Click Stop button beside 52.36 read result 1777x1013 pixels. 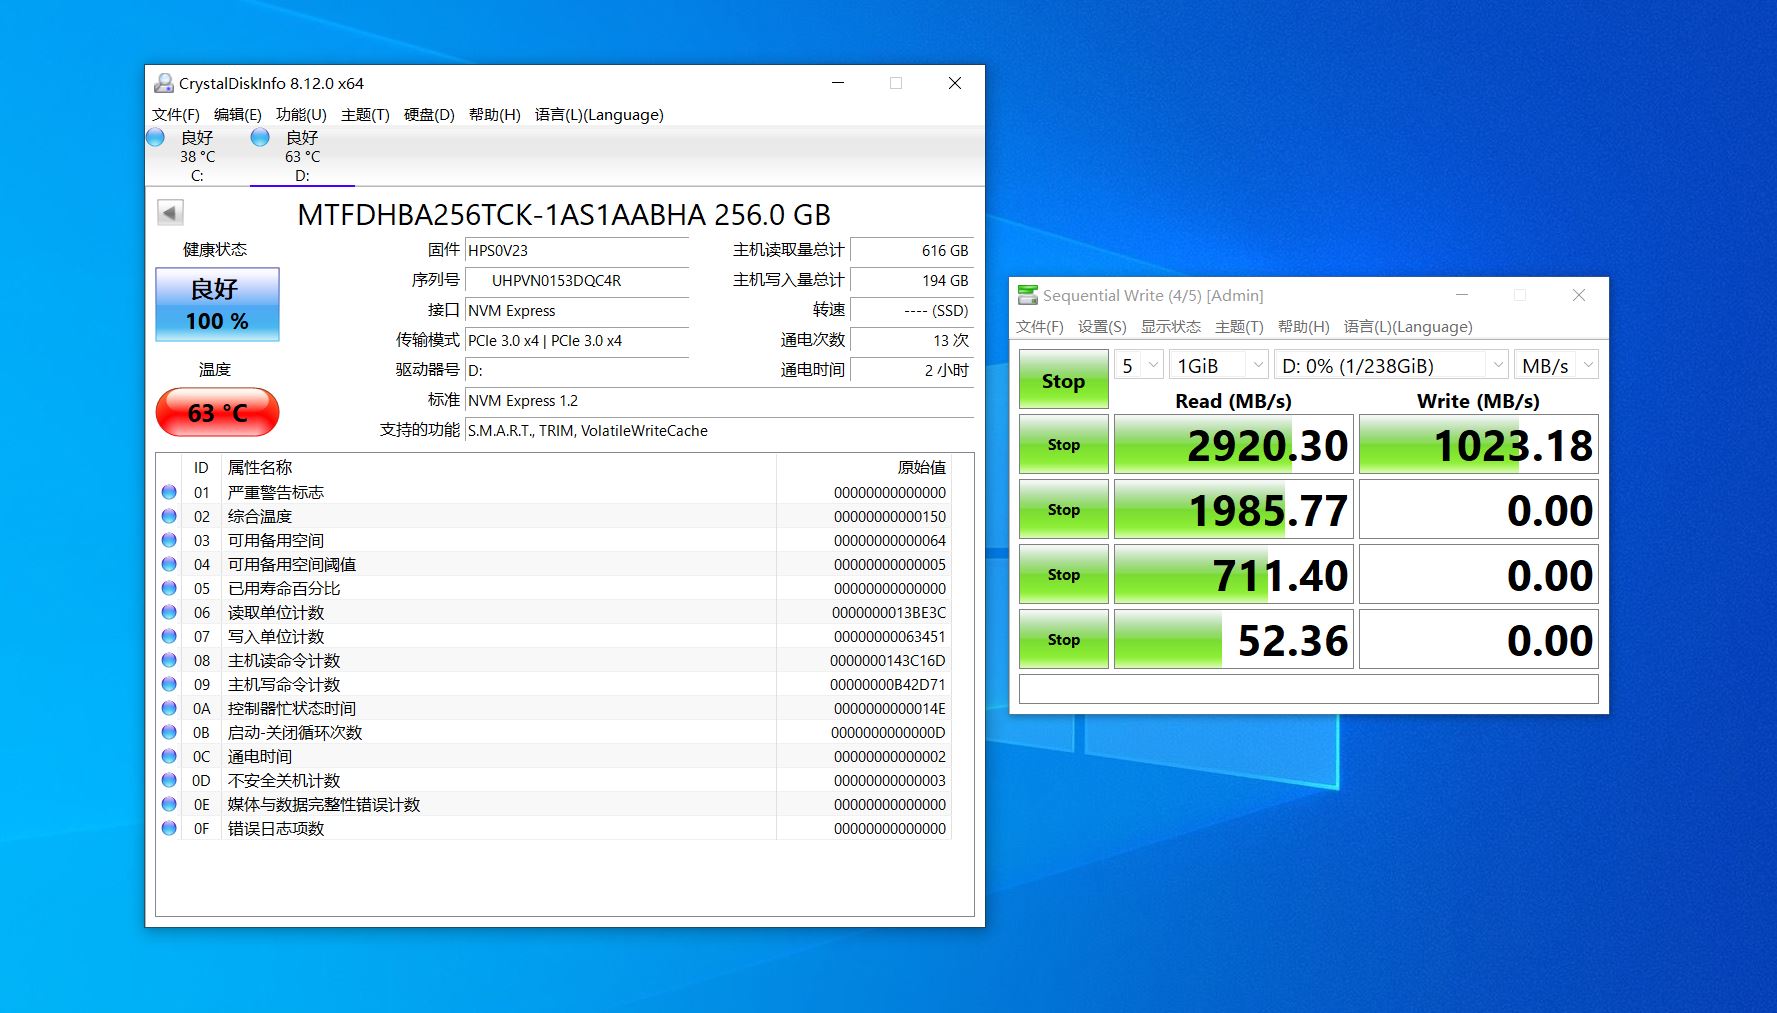[x=1063, y=640]
